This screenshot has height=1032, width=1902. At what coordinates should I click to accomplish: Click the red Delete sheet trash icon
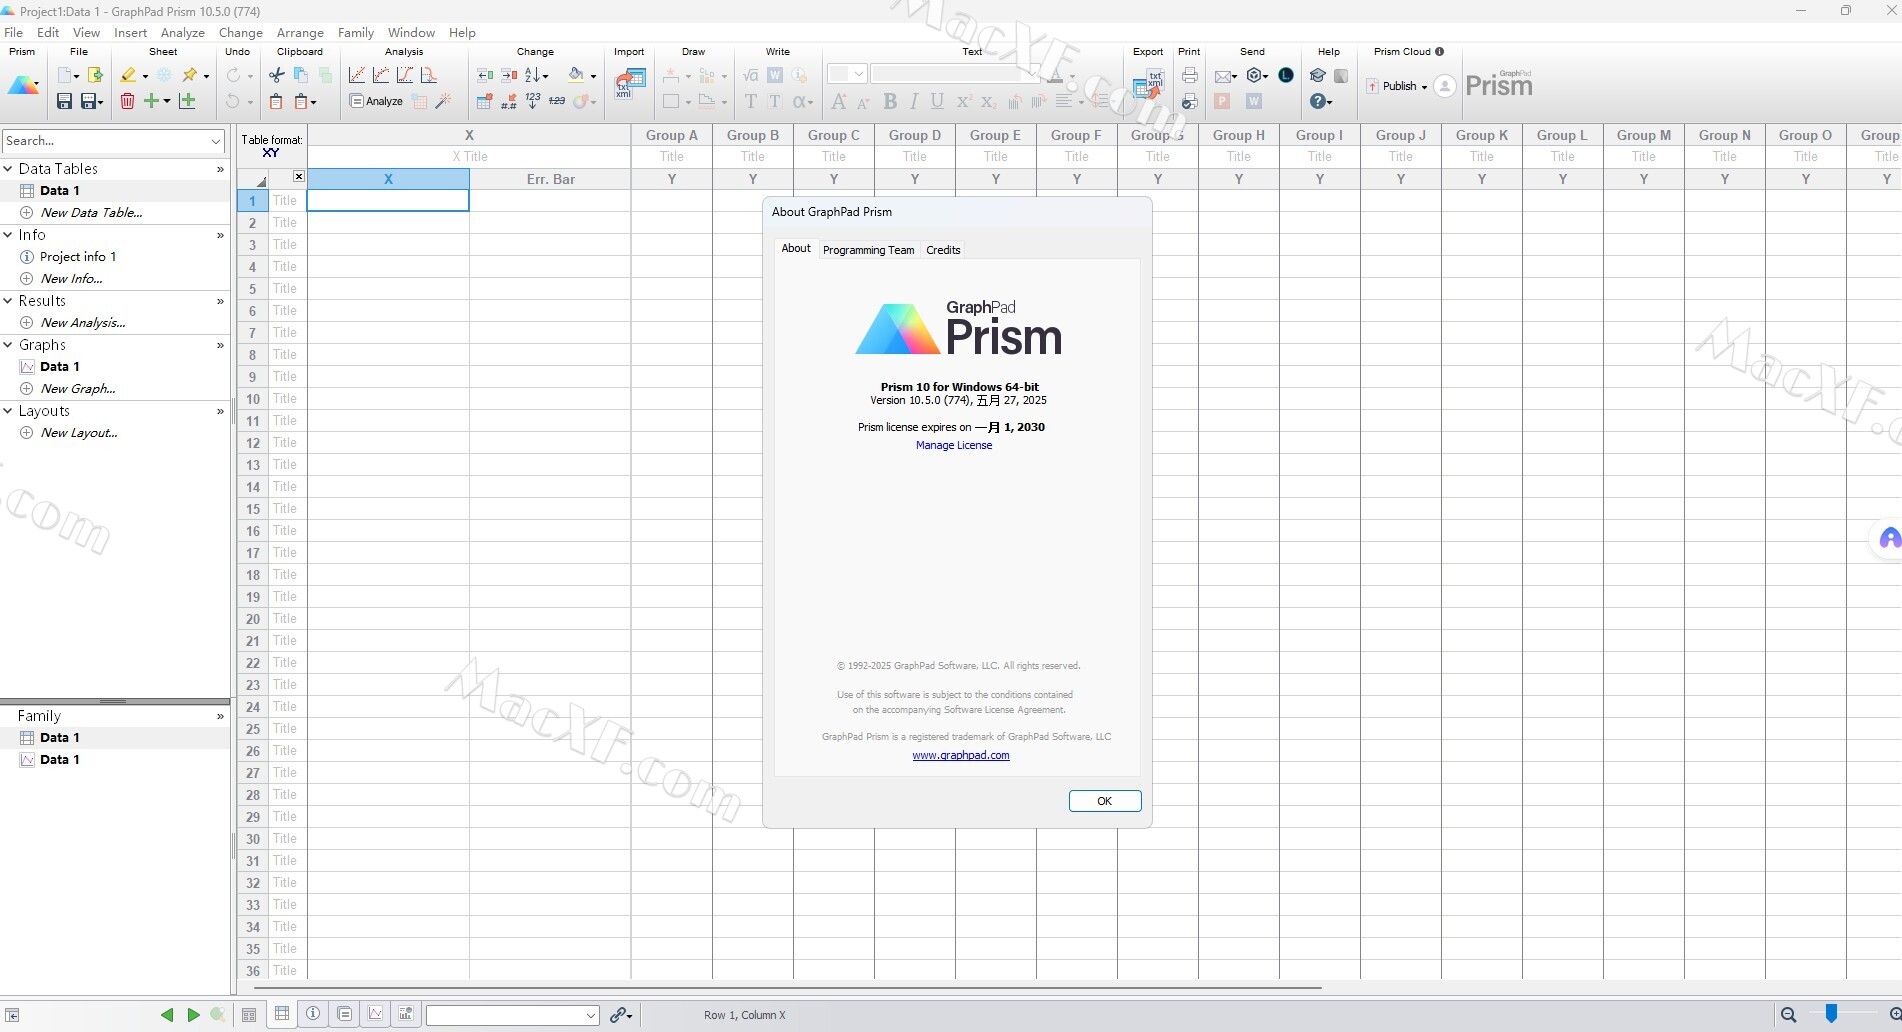128,101
